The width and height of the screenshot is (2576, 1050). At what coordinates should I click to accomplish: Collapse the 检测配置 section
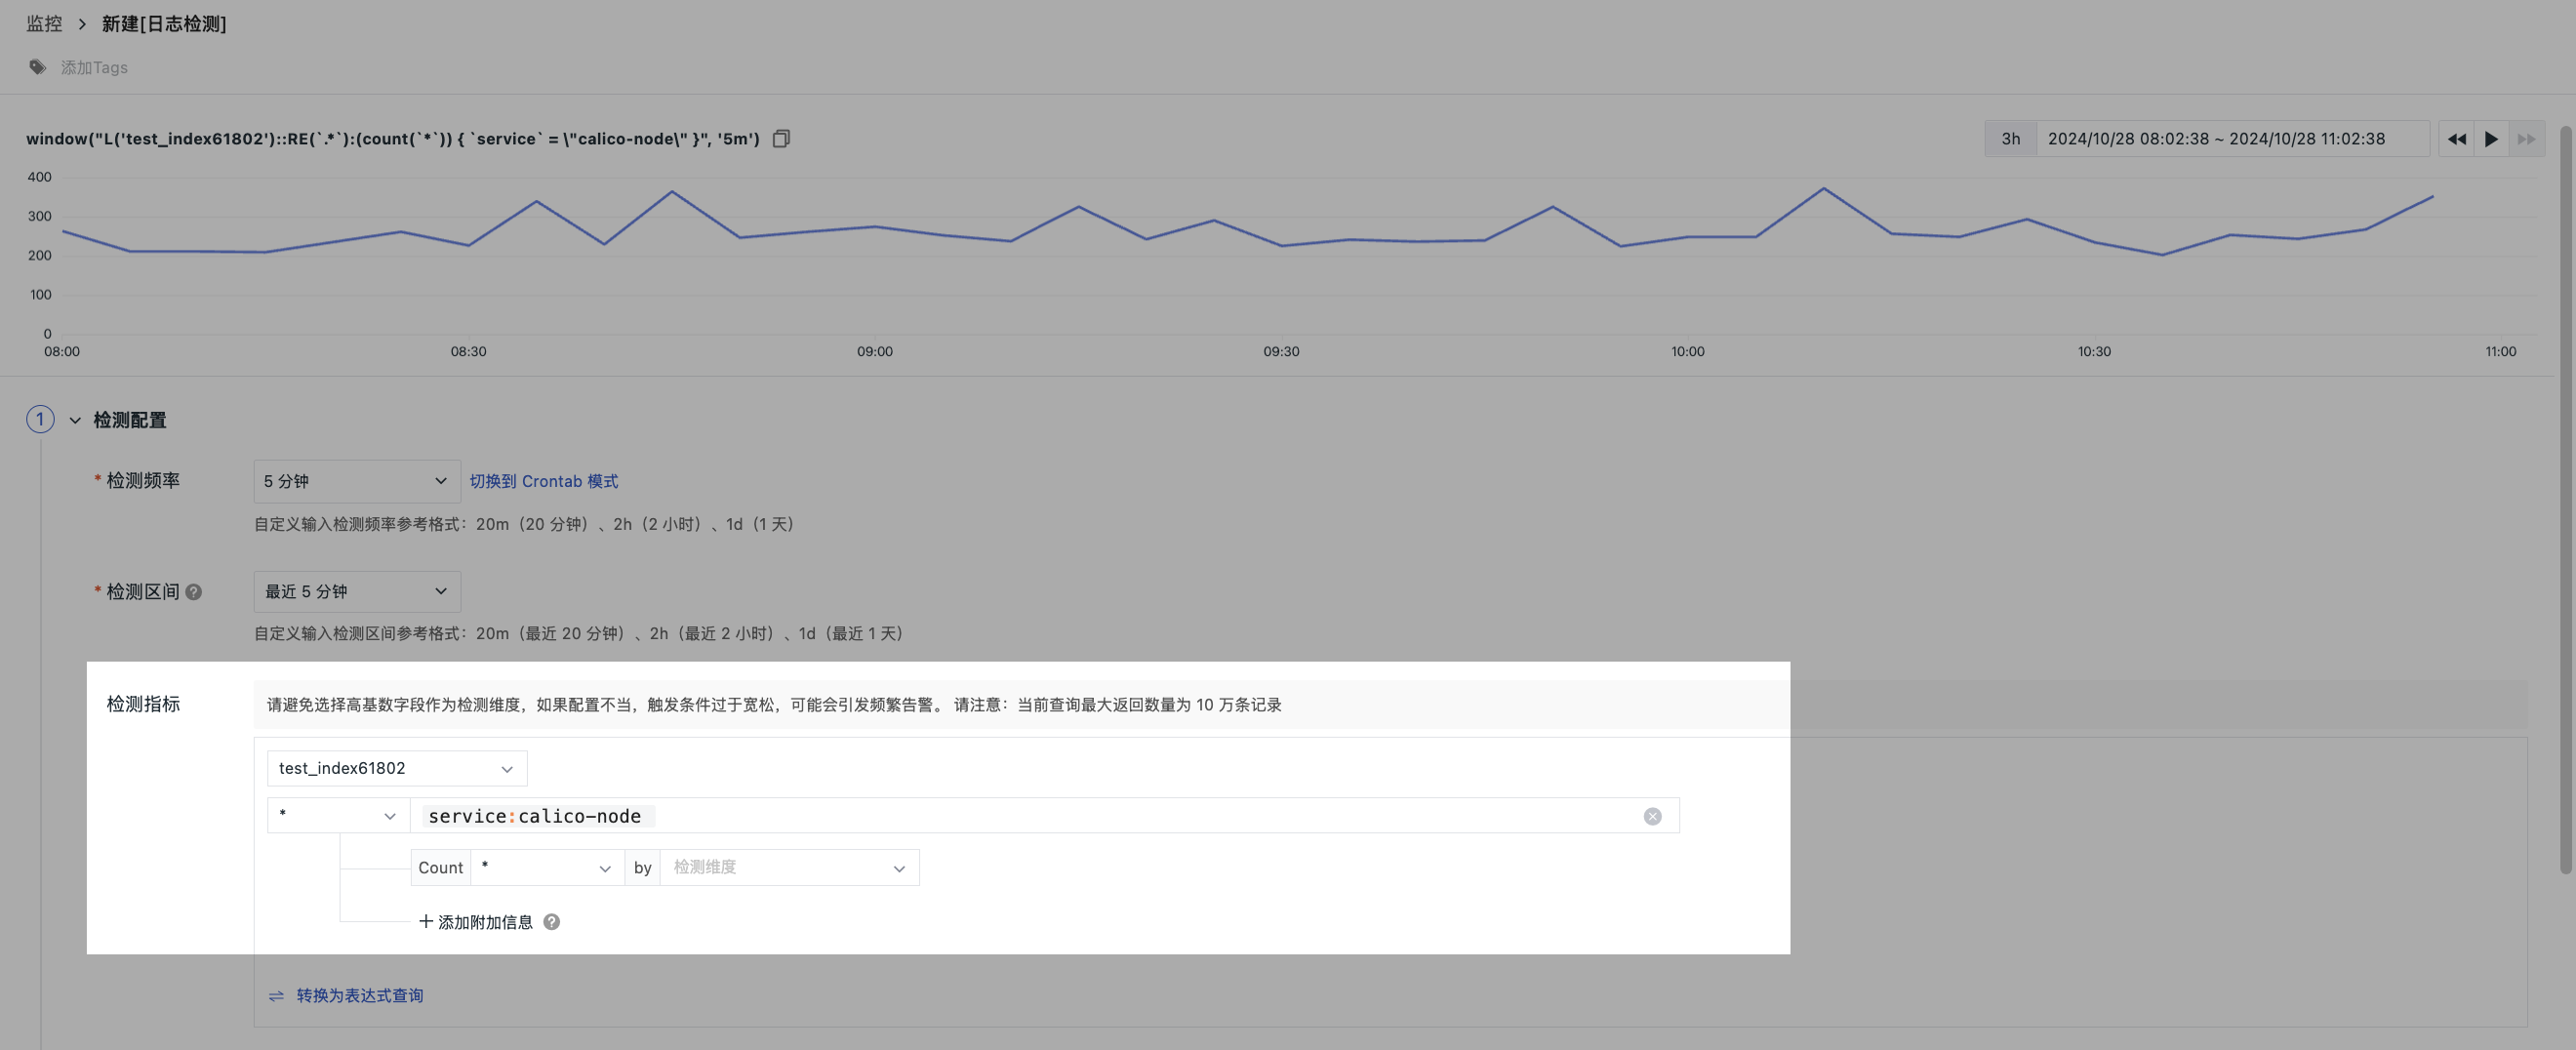(x=75, y=420)
